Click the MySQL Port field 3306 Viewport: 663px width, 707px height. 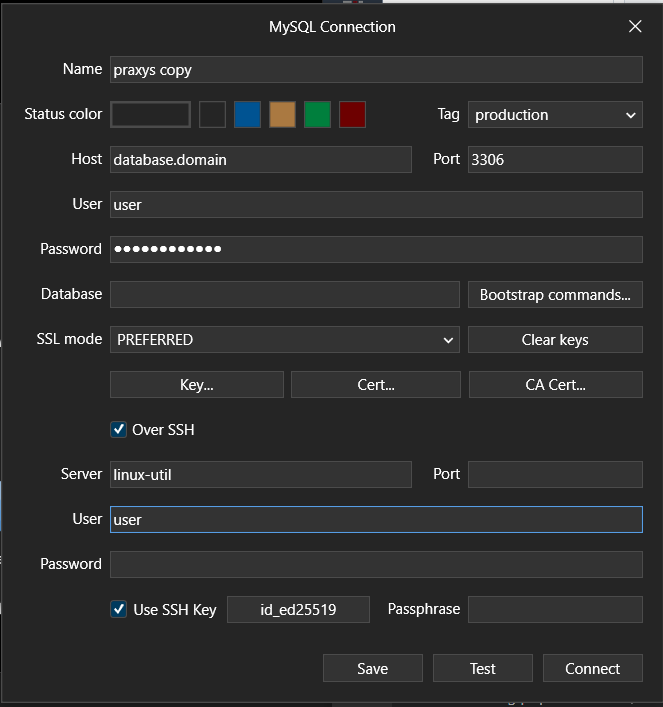click(x=555, y=159)
